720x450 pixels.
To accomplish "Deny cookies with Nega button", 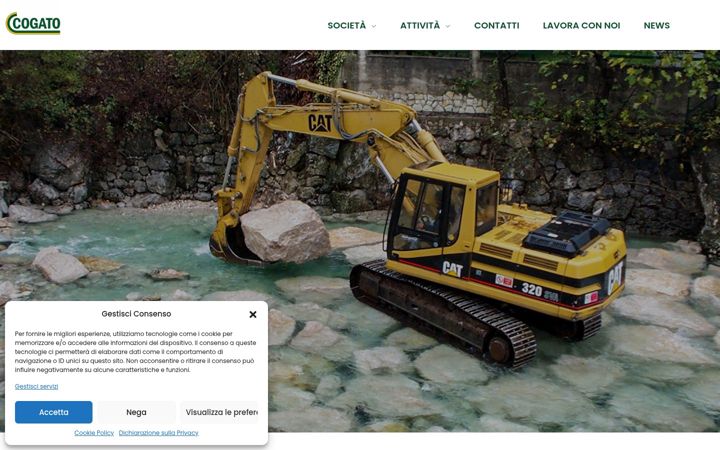I will [x=136, y=412].
